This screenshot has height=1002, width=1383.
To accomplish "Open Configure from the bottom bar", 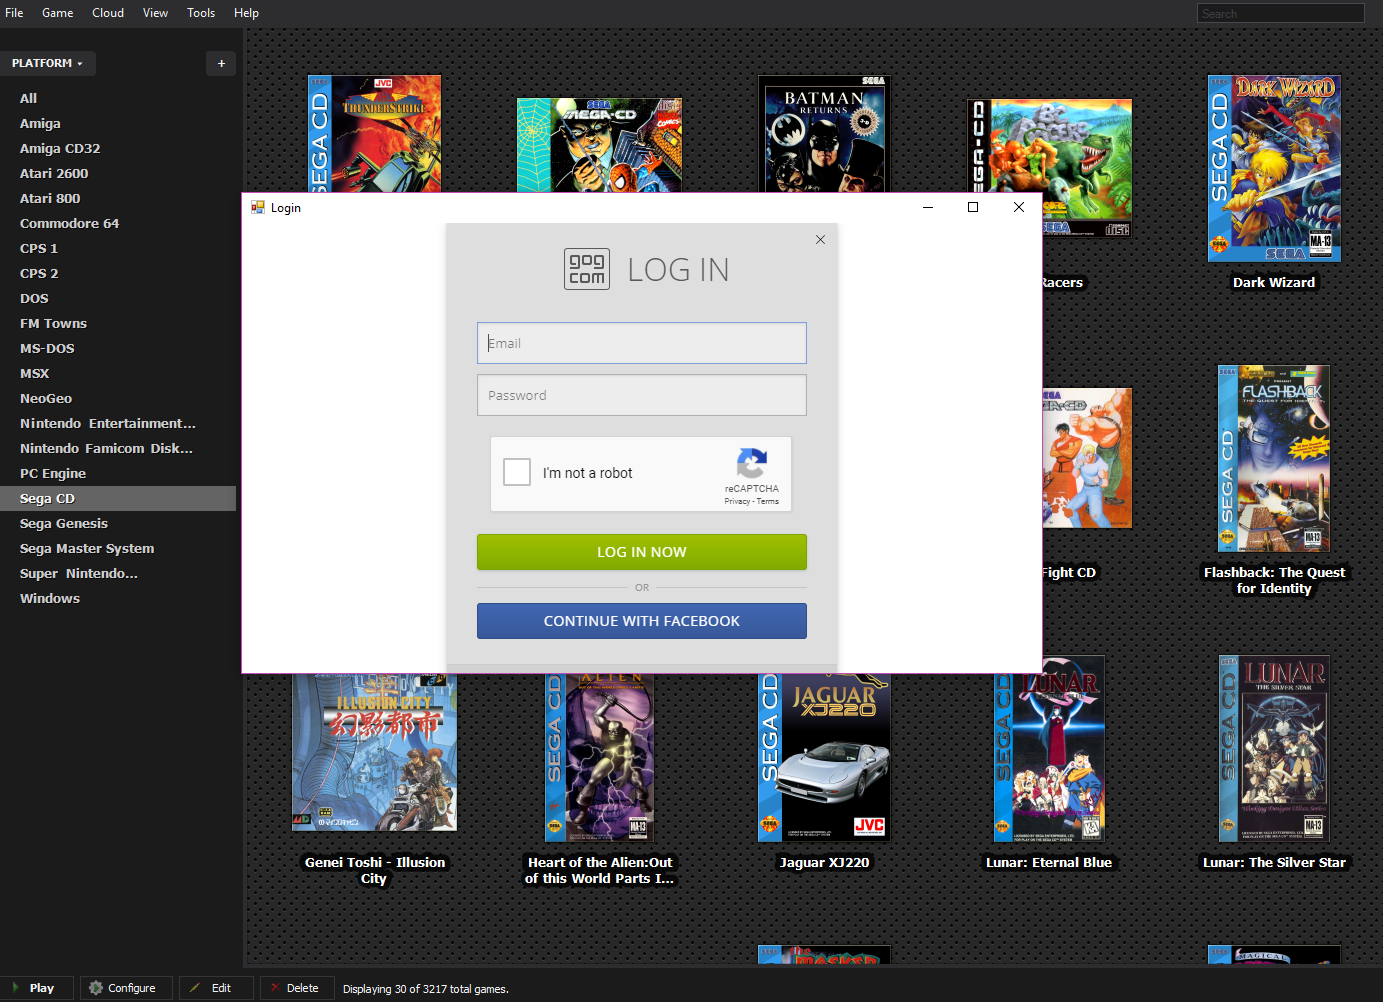I will (x=126, y=988).
